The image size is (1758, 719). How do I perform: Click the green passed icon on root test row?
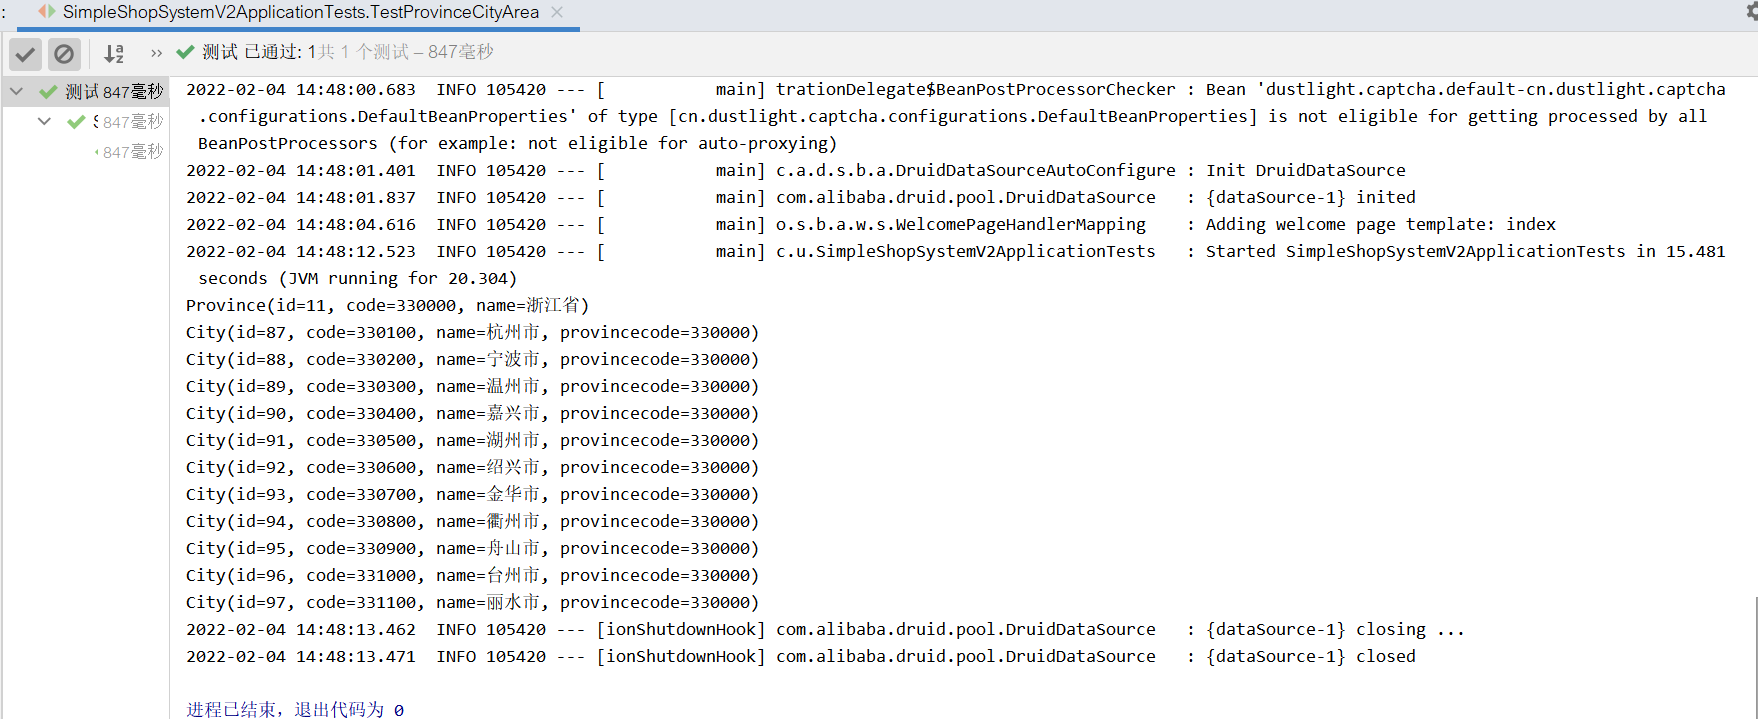click(x=48, y=91)
